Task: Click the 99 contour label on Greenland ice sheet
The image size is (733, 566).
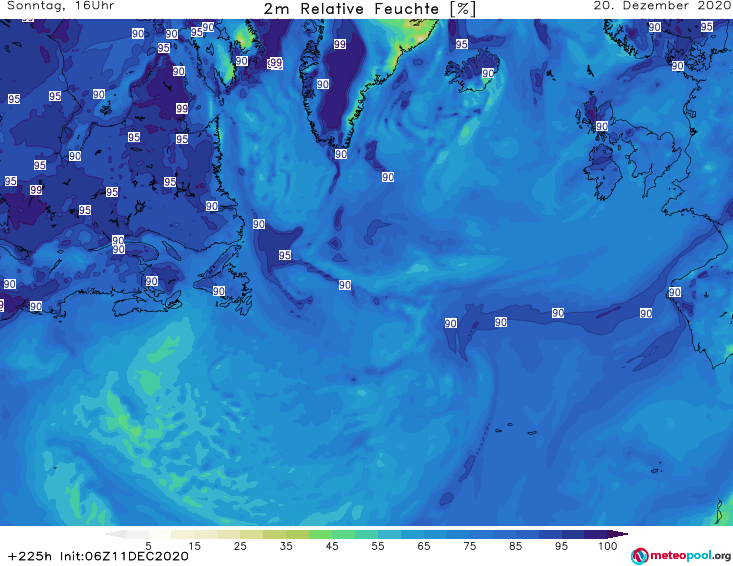Action: click(x=340, y=44)
